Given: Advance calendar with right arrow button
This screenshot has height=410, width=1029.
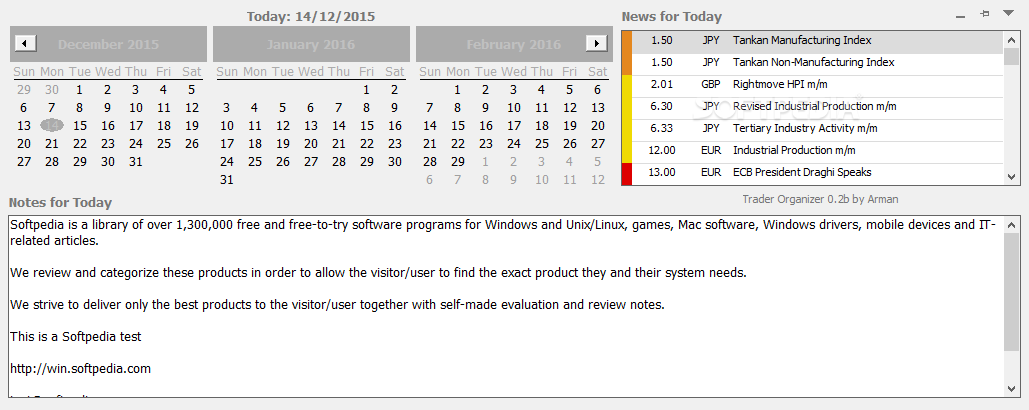Looking at the screenshot, I should (x=597, y=44).
